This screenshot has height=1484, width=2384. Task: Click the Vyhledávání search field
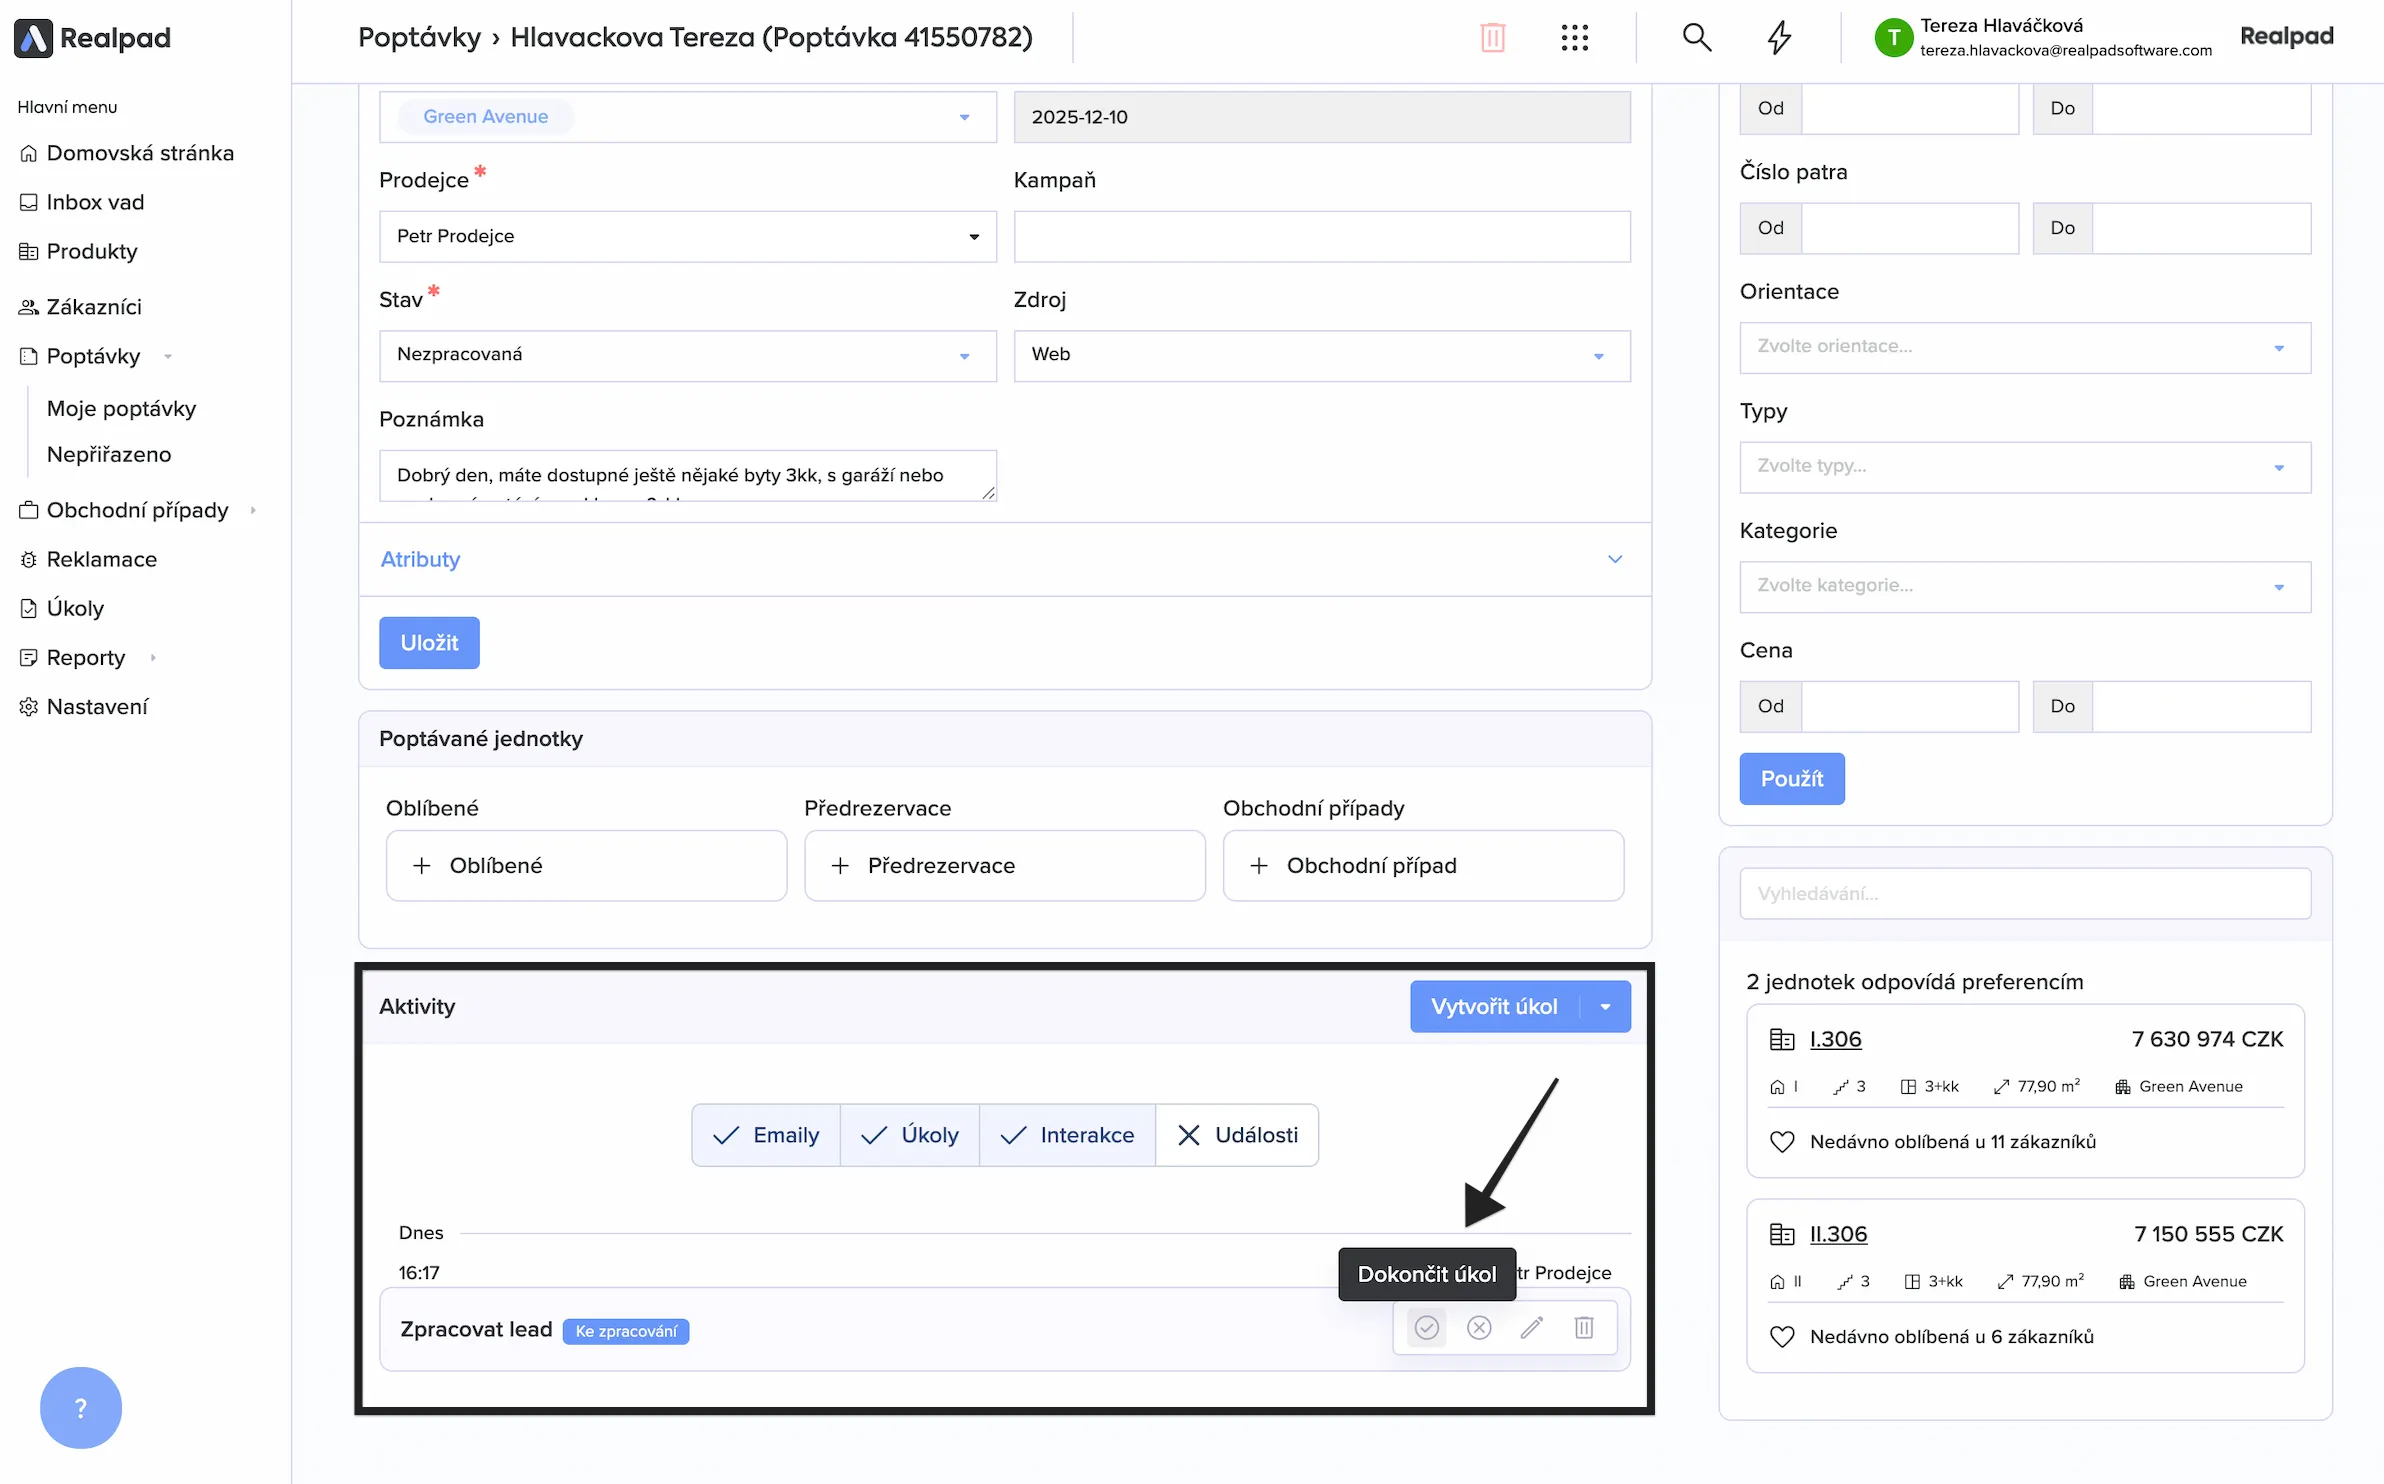click(2024, 893)
